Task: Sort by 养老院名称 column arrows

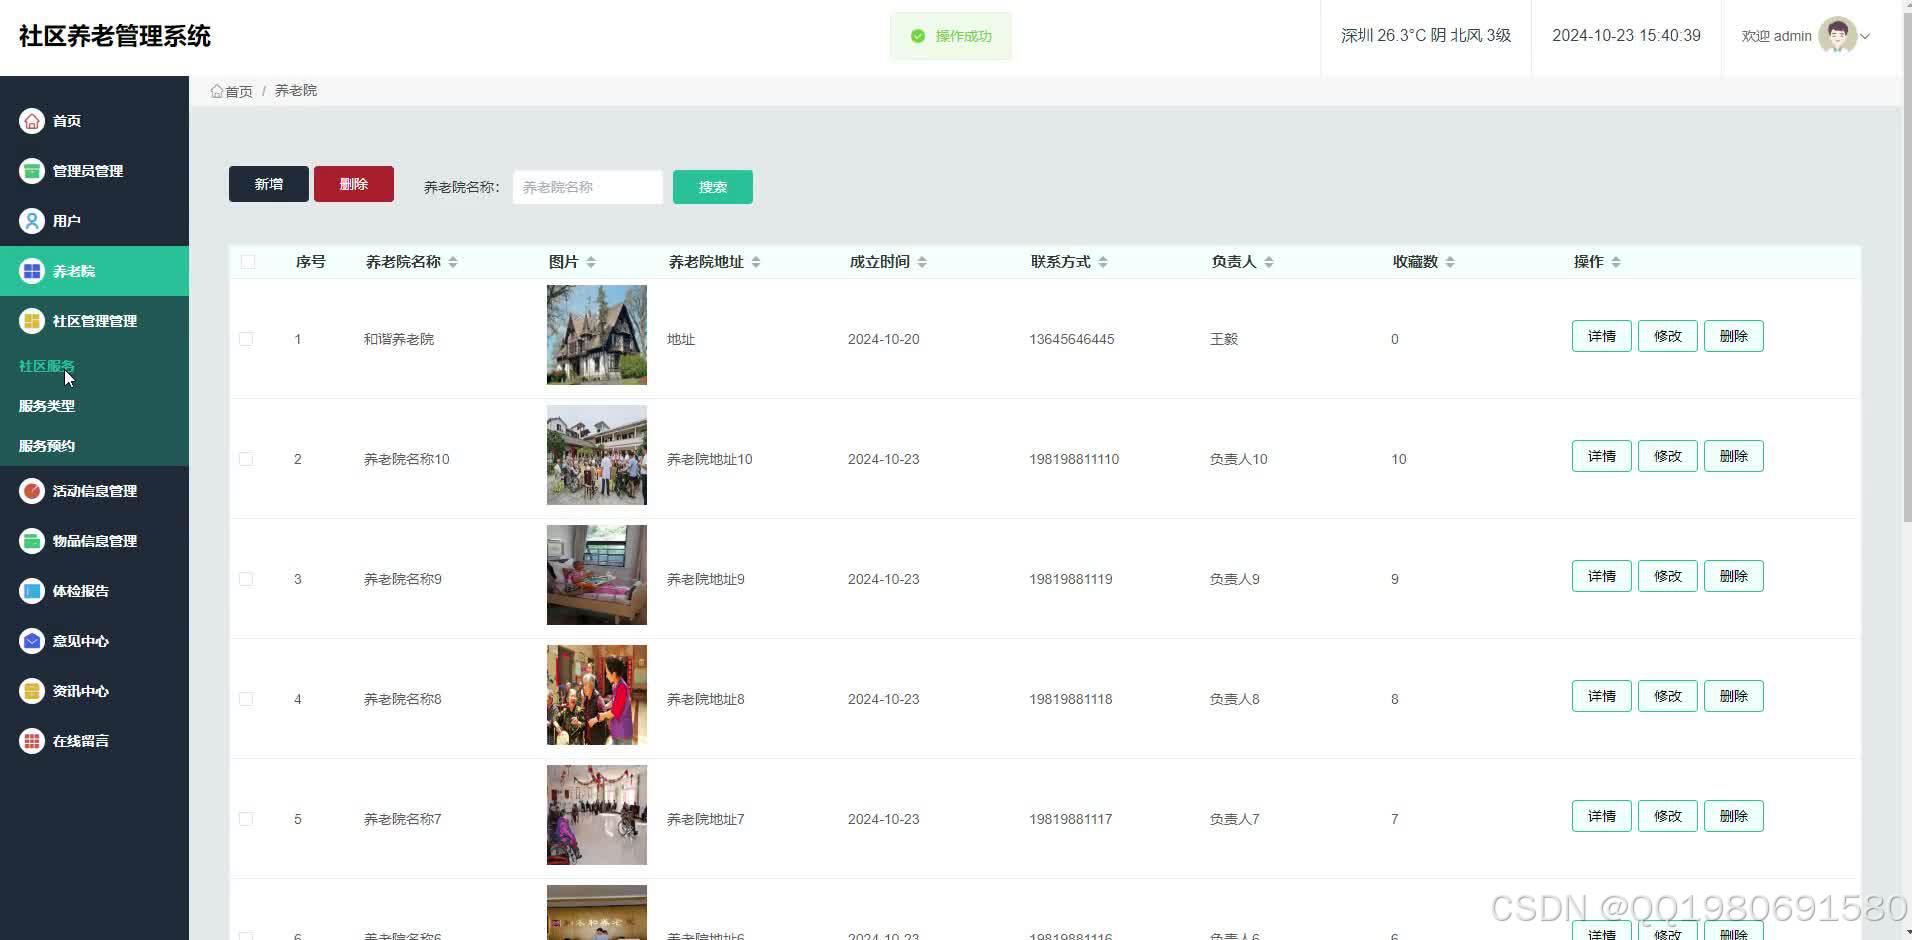Action: (453, 262)
